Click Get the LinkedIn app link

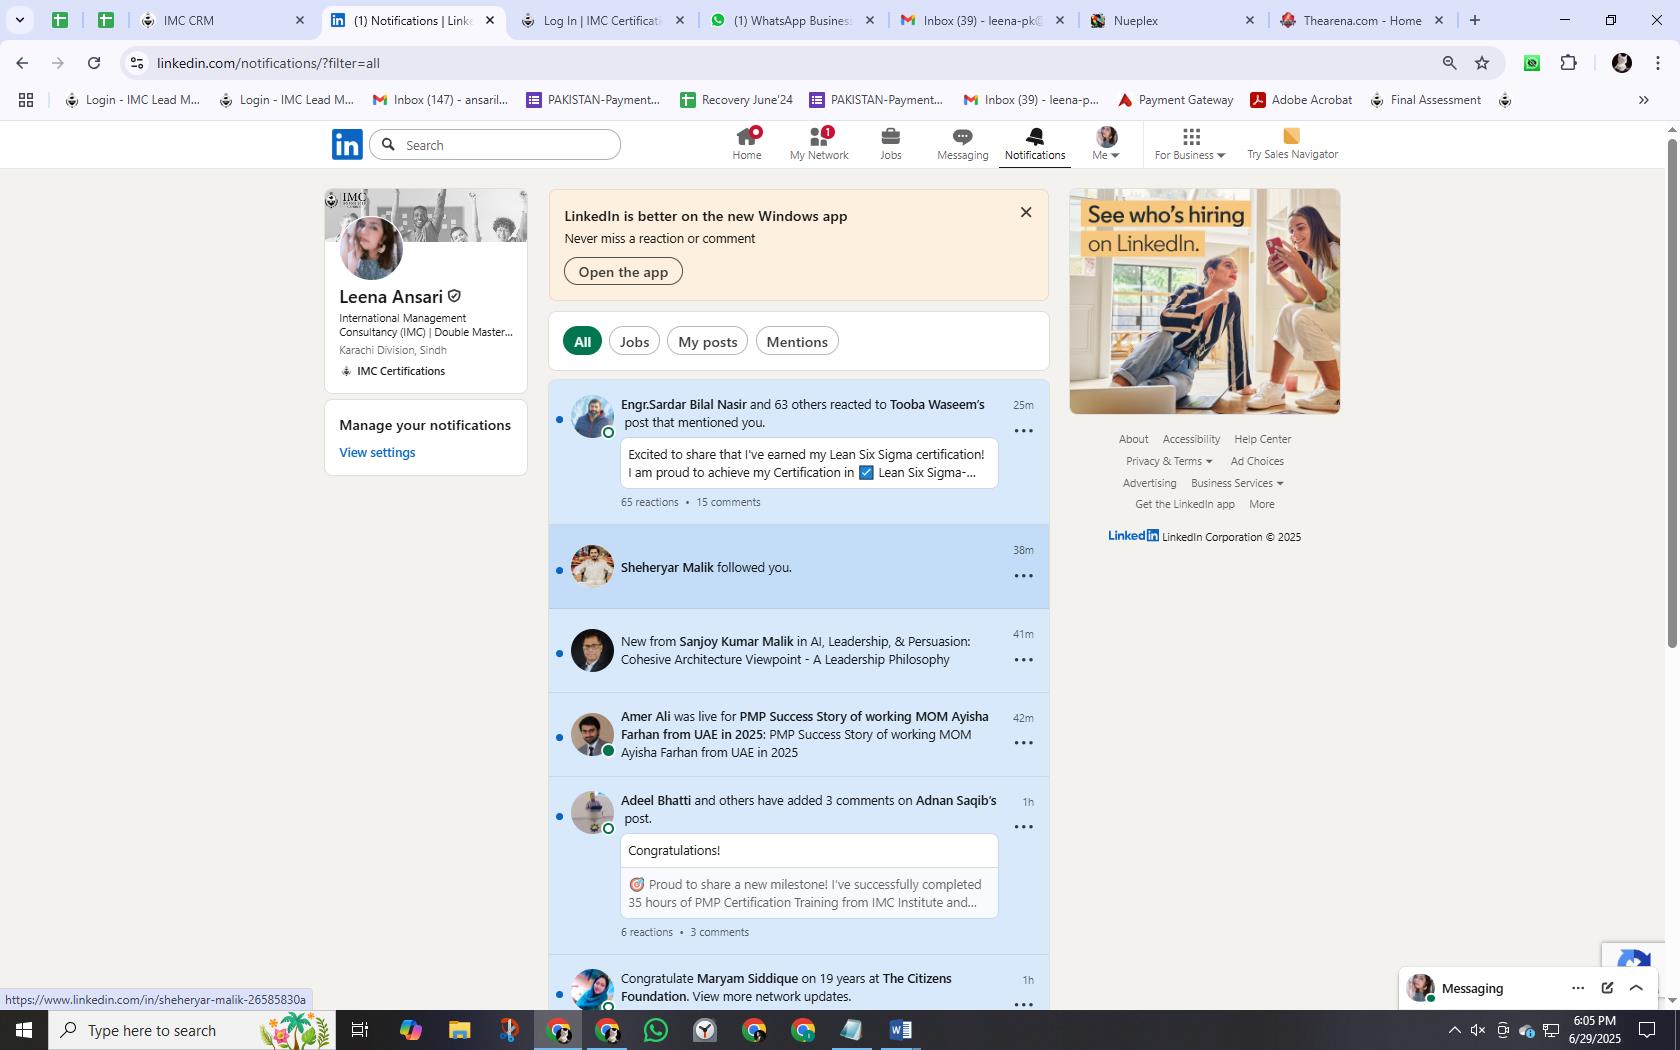[1184, 504]
